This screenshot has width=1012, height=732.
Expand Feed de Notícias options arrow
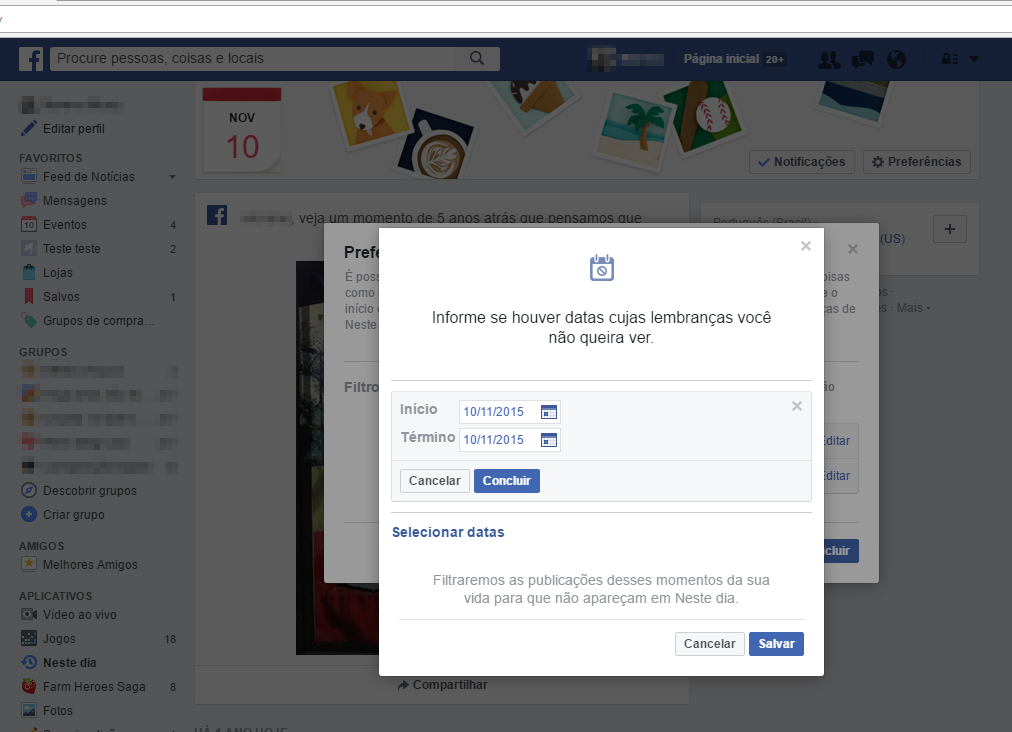[x=172, y=177]
